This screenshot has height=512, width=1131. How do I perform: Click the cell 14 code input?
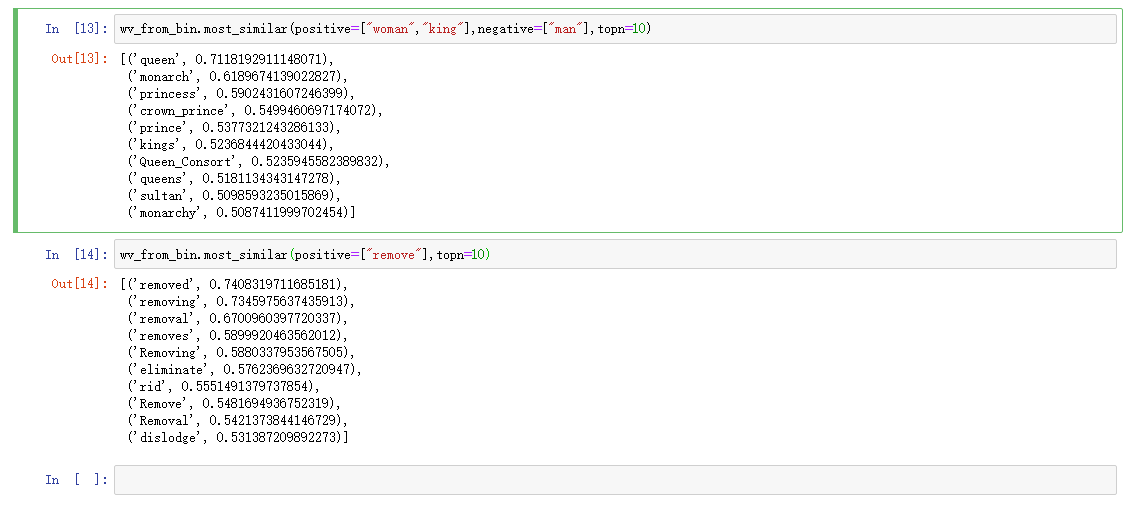tap(614, 255)
